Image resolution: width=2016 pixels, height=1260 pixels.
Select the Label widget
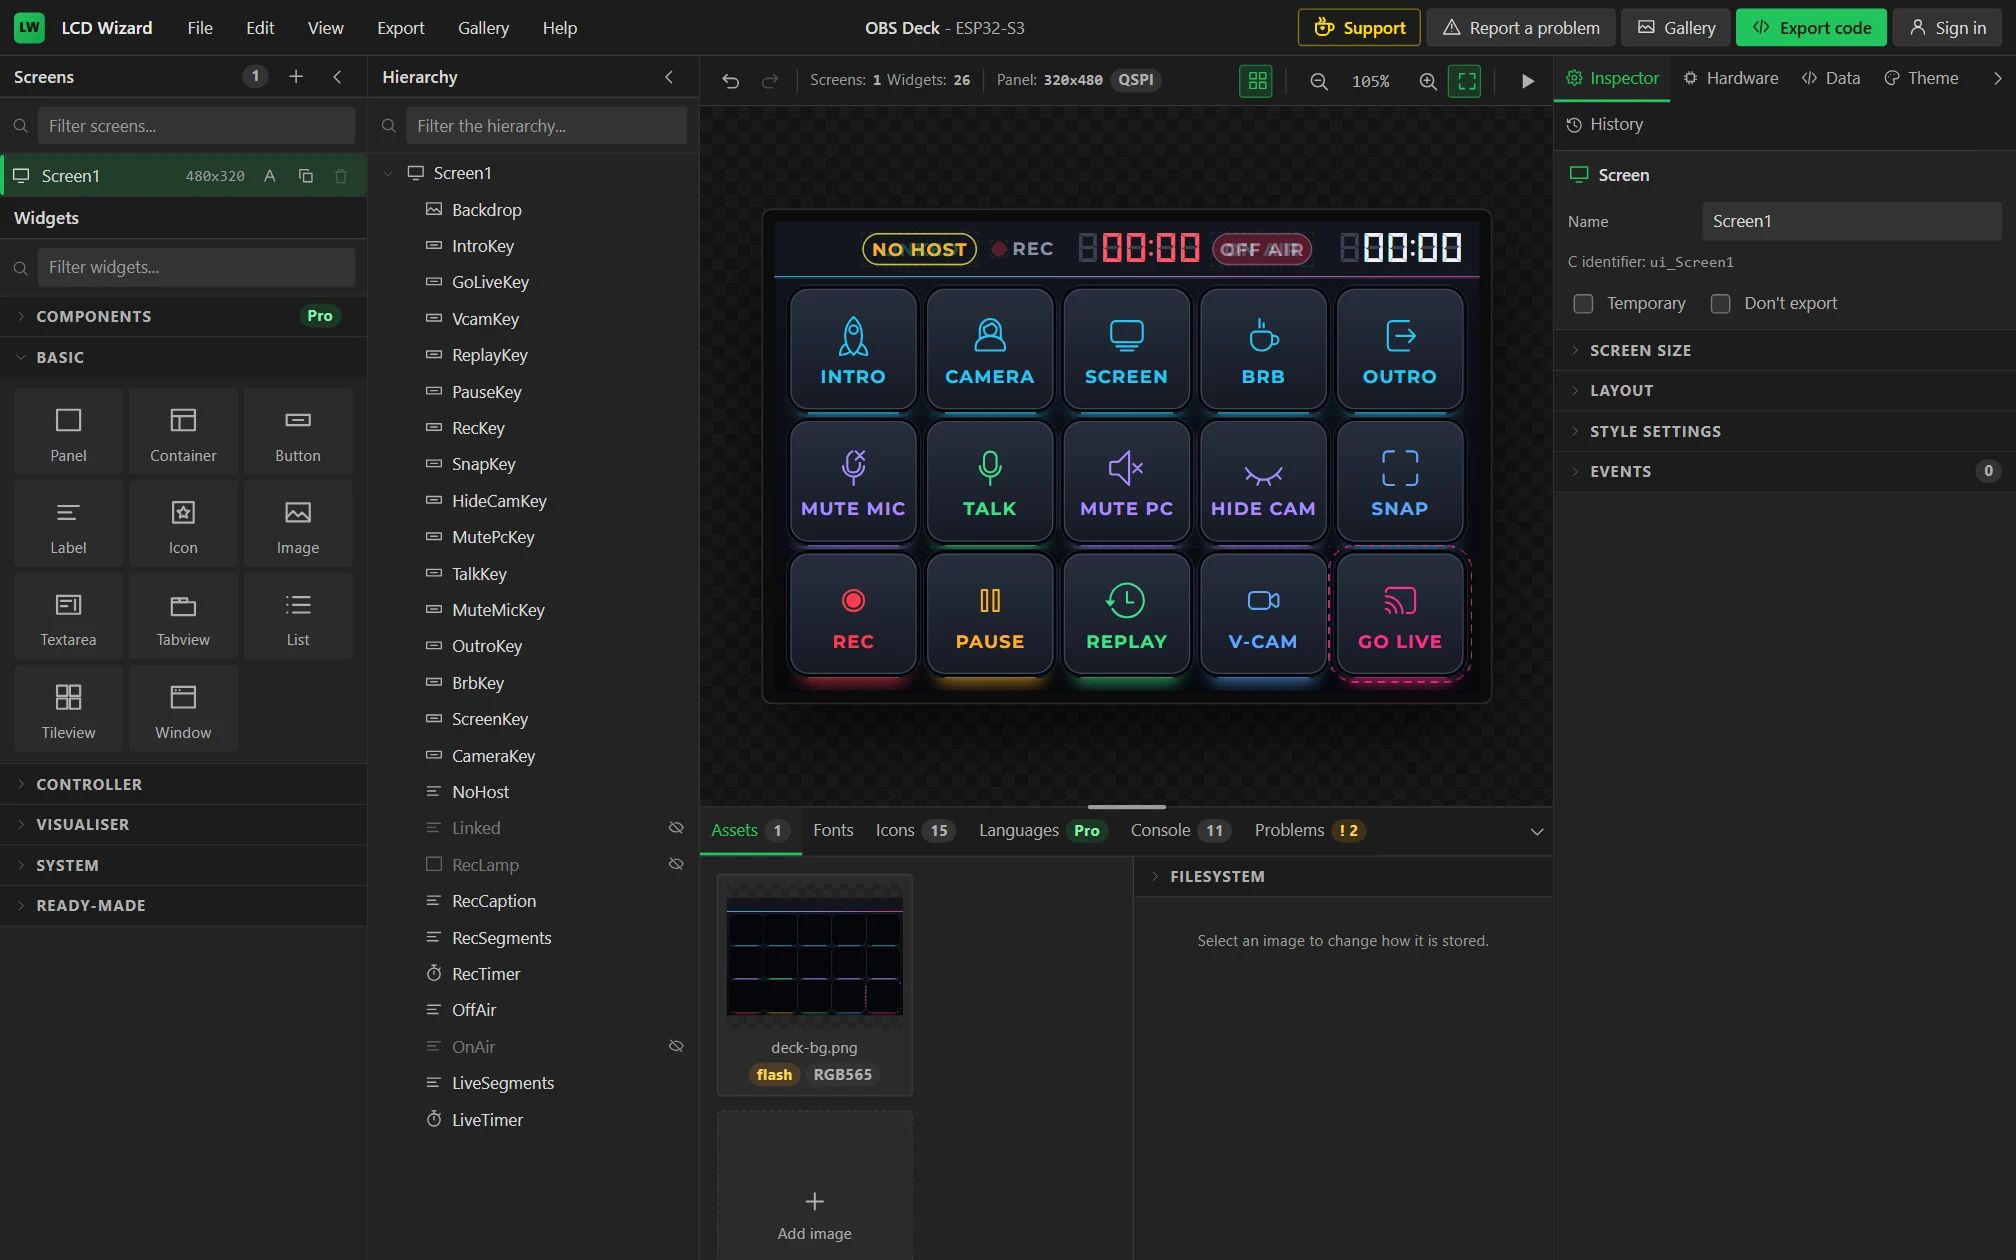pos(68,526)
